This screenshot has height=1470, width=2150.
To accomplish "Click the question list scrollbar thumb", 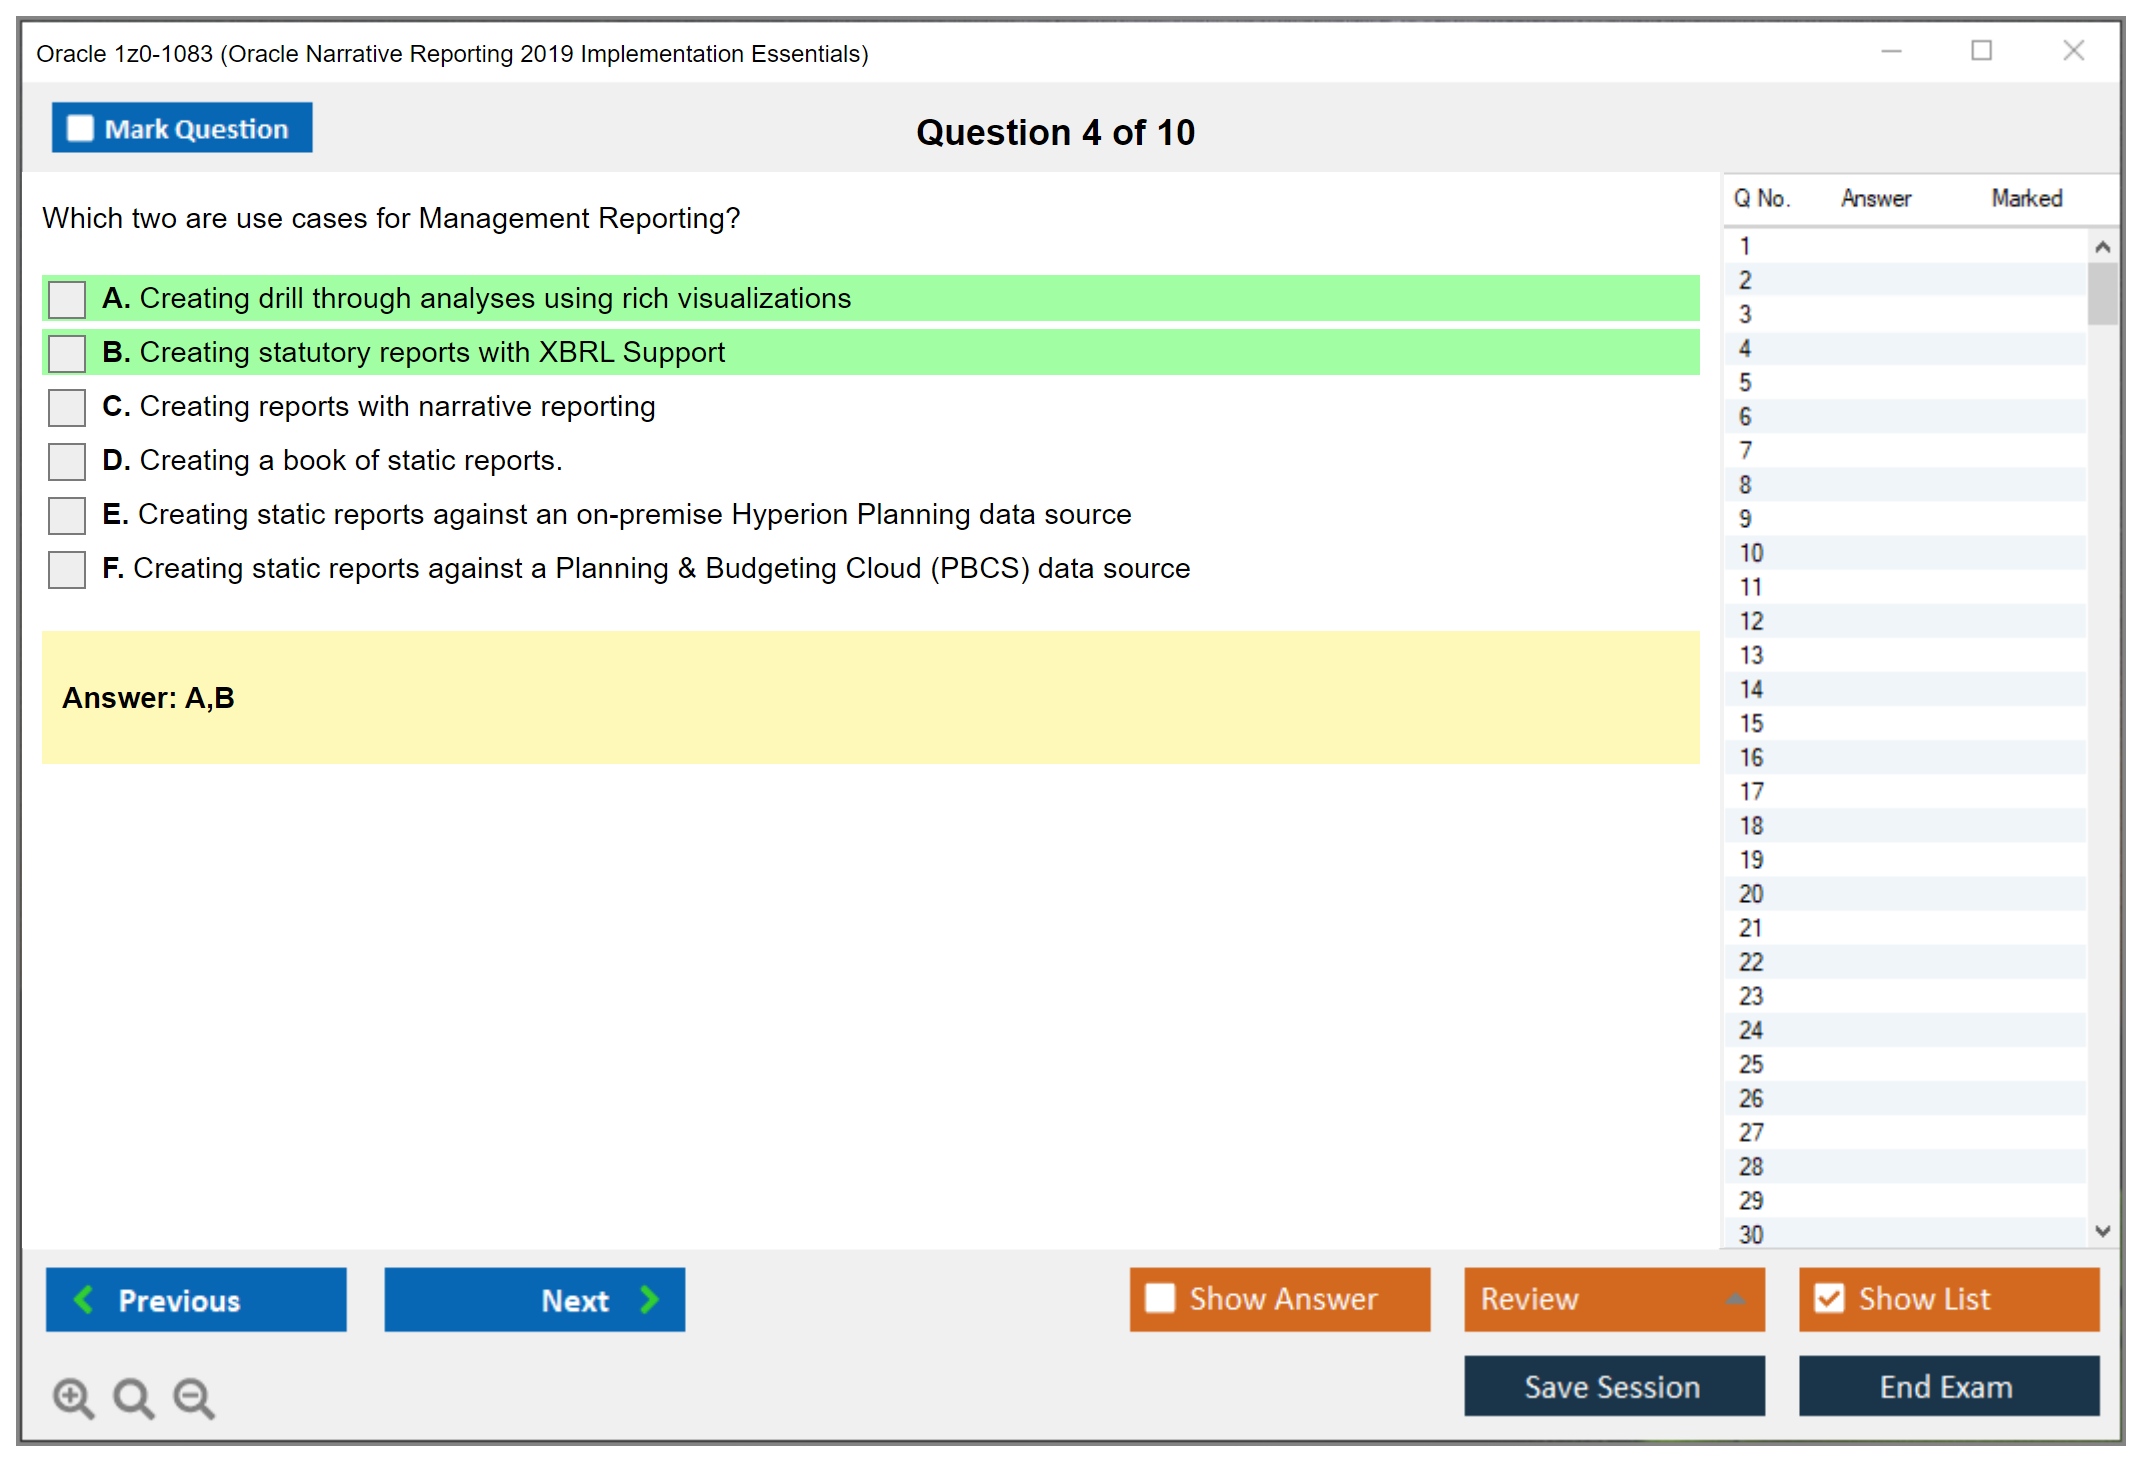I will click(x=2102, y=293).
